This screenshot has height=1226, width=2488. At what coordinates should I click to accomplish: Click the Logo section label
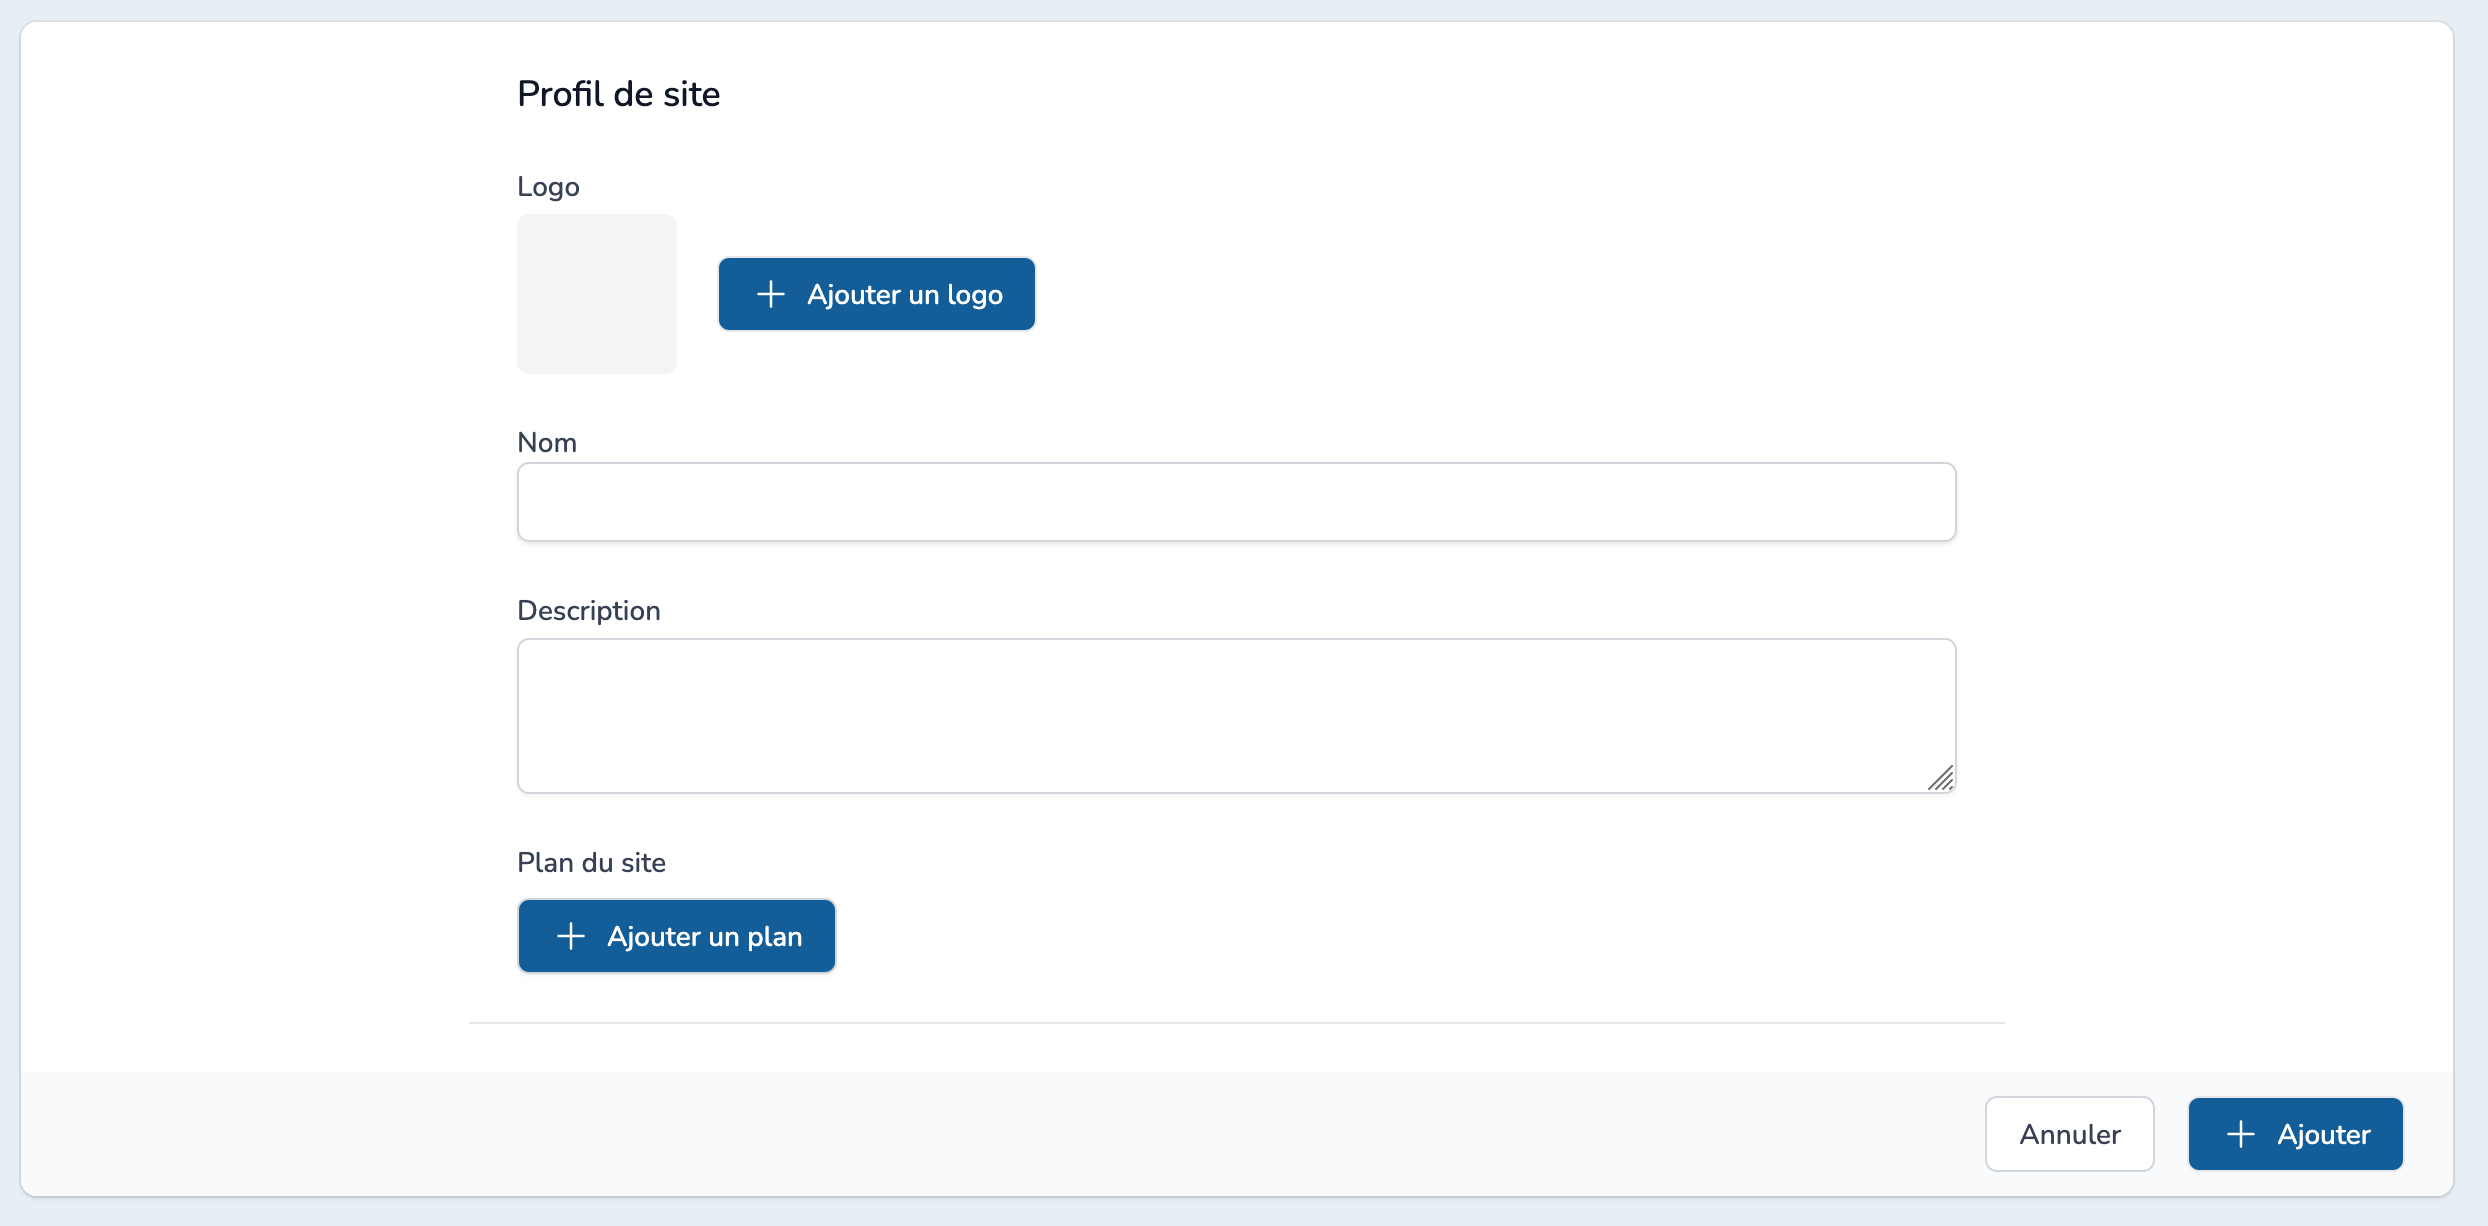pos(548,186)
